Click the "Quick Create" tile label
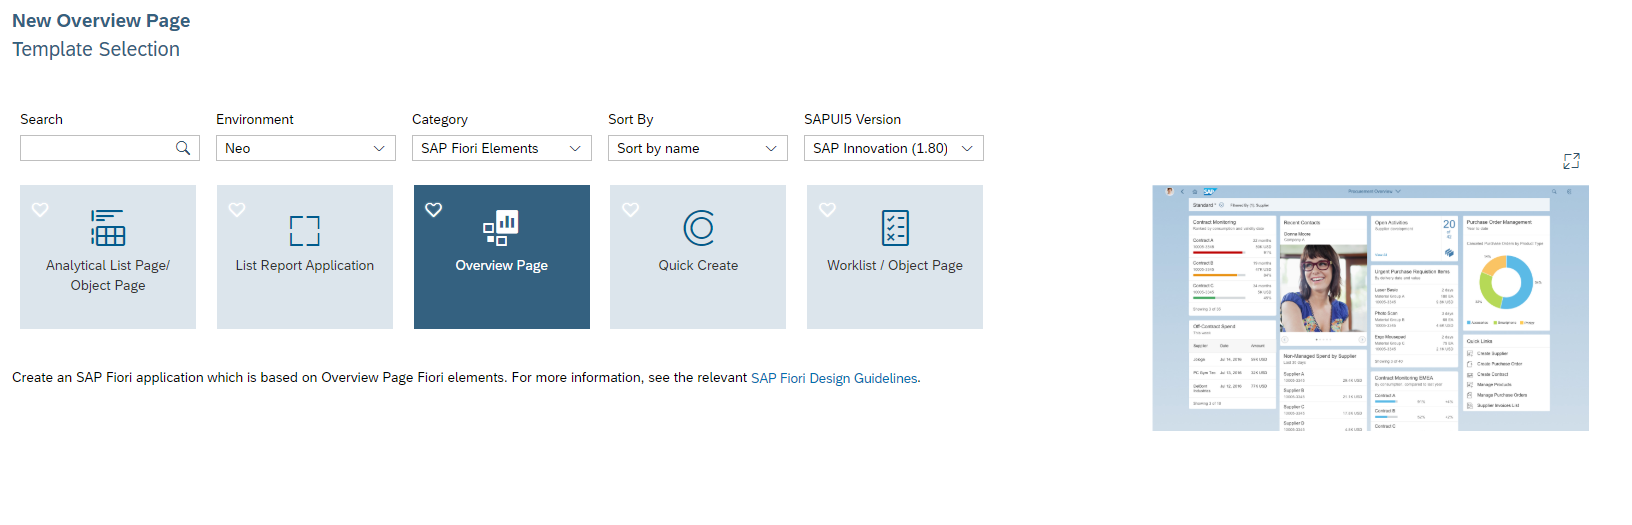 coord(698,265)
